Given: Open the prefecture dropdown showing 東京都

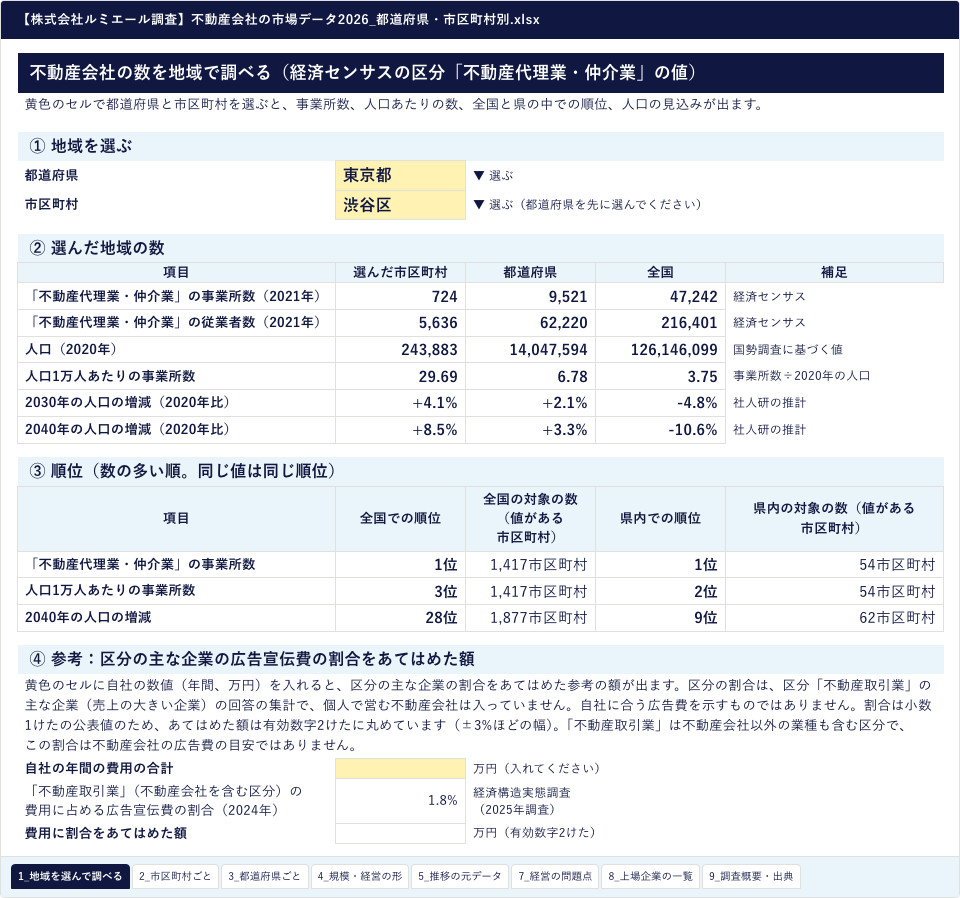Looking at the screenshot, I should (400, 176).
